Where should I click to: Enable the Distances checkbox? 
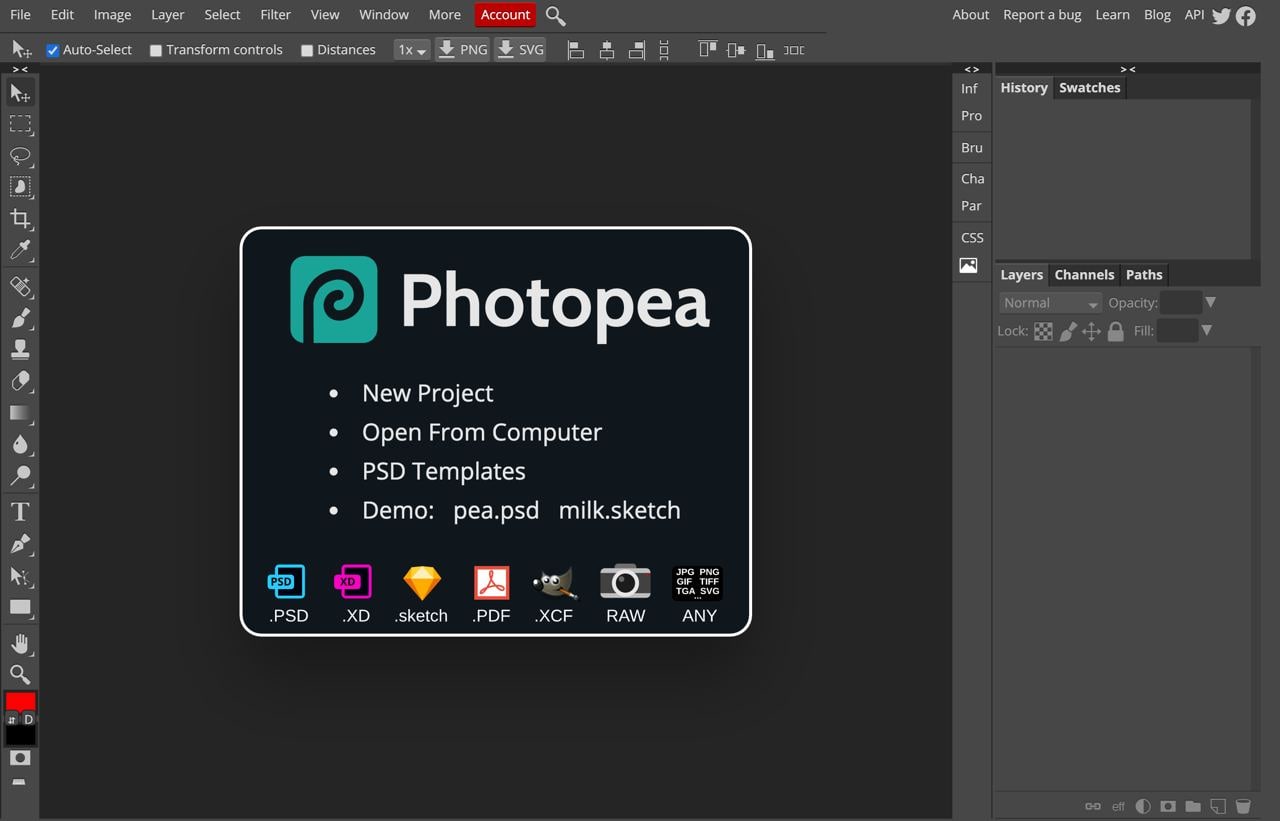[307, 50]
